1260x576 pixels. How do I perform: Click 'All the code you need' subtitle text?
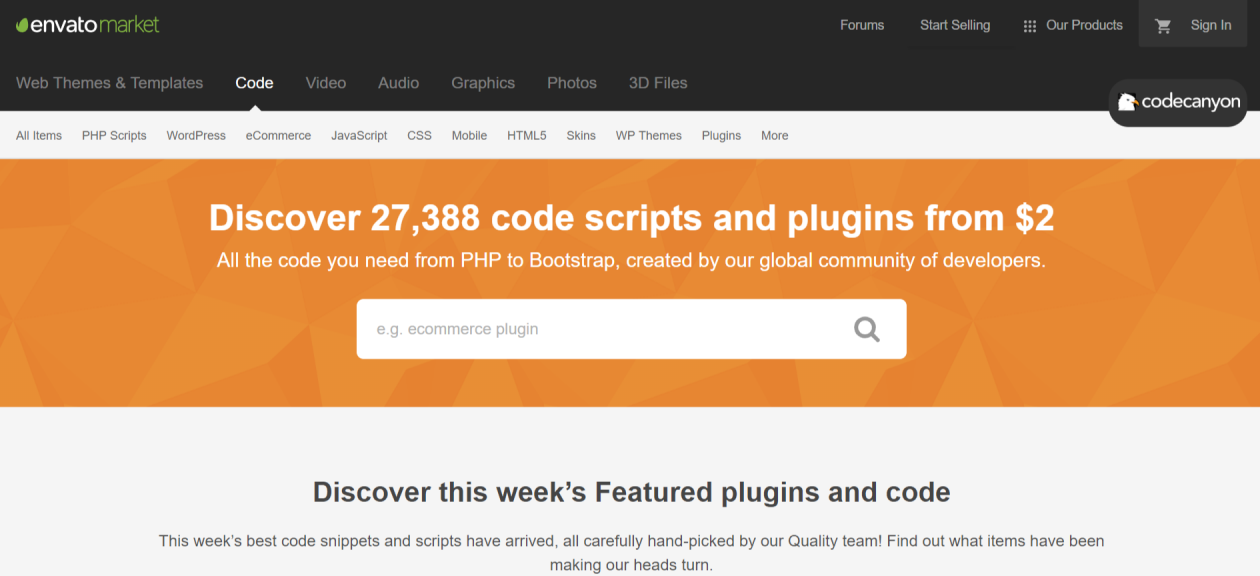tap(631, 261)
